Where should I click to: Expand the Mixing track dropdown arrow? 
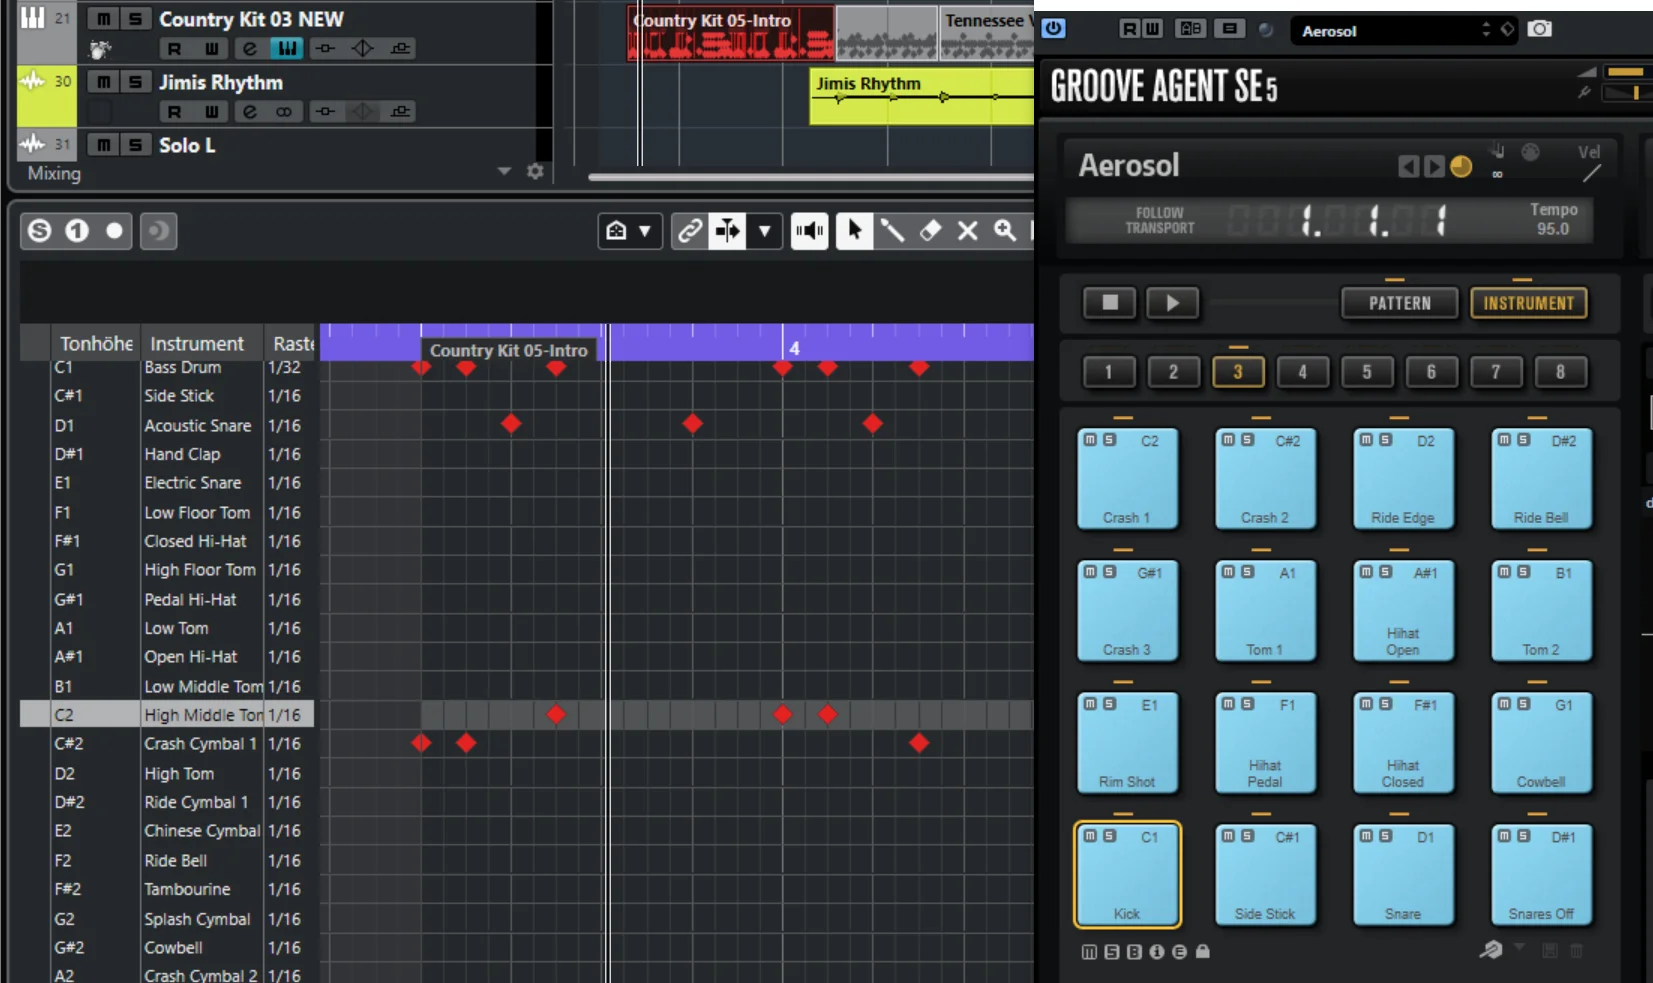pos(504,172)
